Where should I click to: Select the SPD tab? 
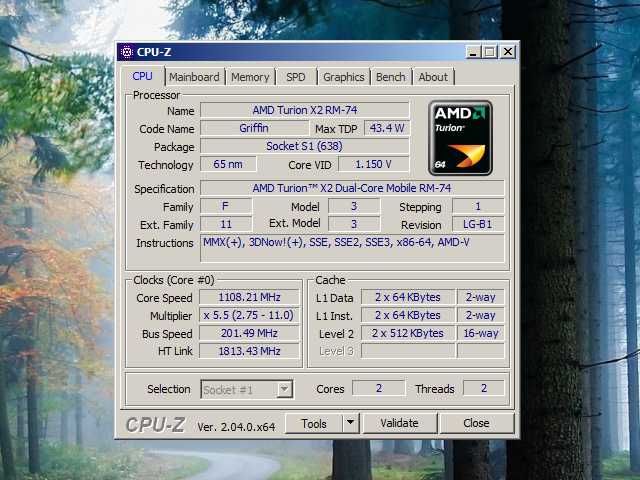click(x=296, y=77)
